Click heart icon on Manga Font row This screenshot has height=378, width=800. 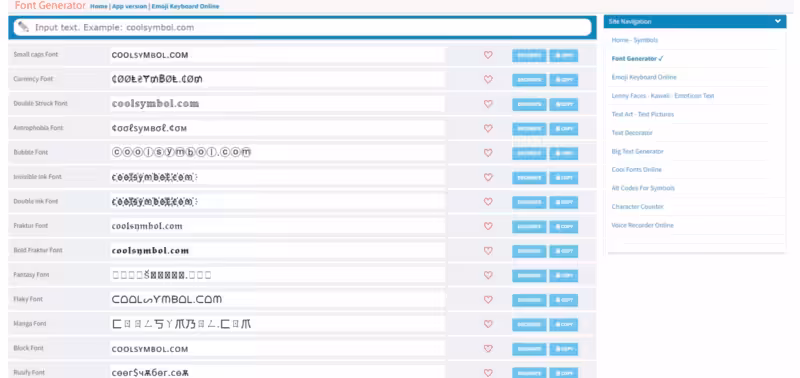[488, 324]
